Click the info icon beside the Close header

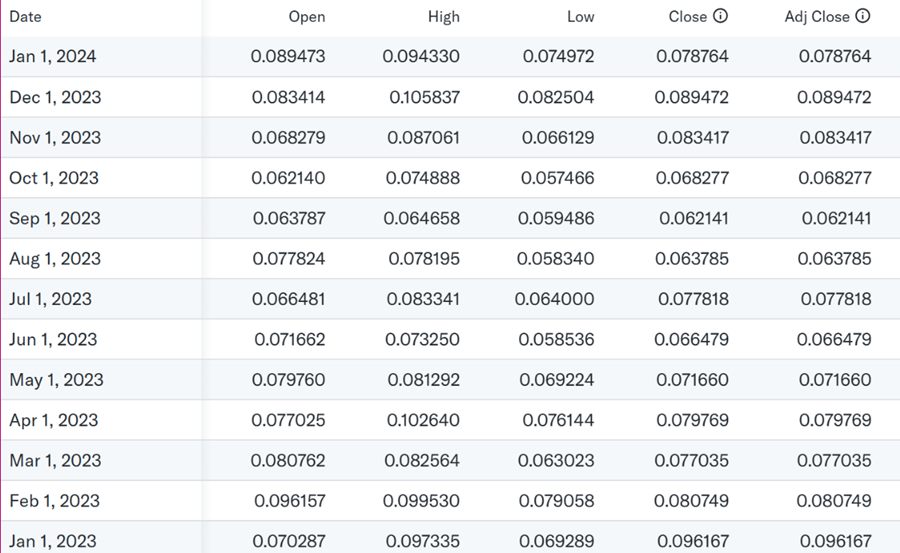coord(720,16)
